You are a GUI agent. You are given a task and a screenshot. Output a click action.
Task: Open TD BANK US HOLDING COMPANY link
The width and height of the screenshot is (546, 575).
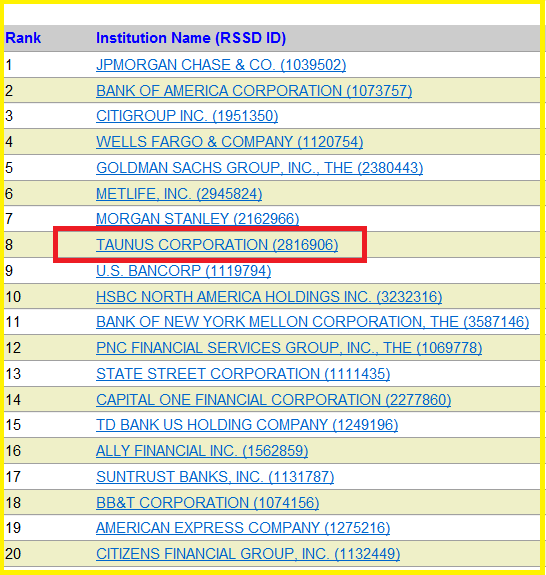(247, 425)
